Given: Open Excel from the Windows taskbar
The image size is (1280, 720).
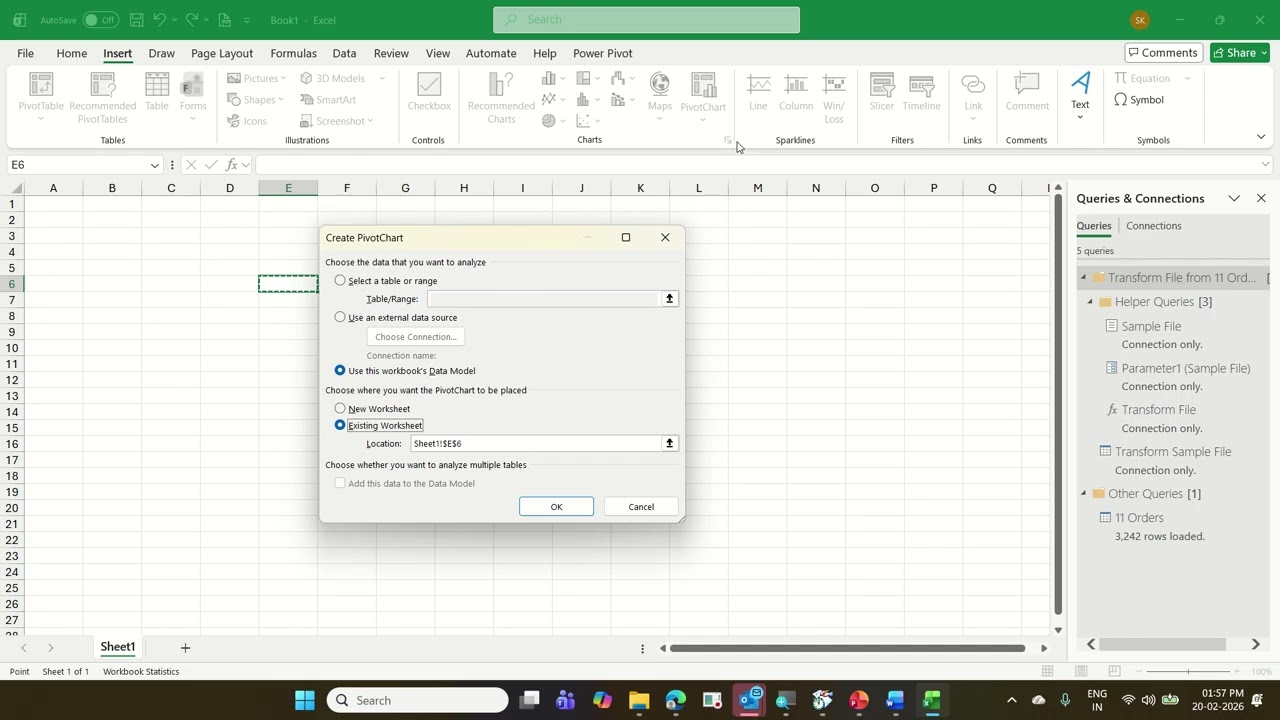Looking at the screenshot, I should (x=931, y=700).
